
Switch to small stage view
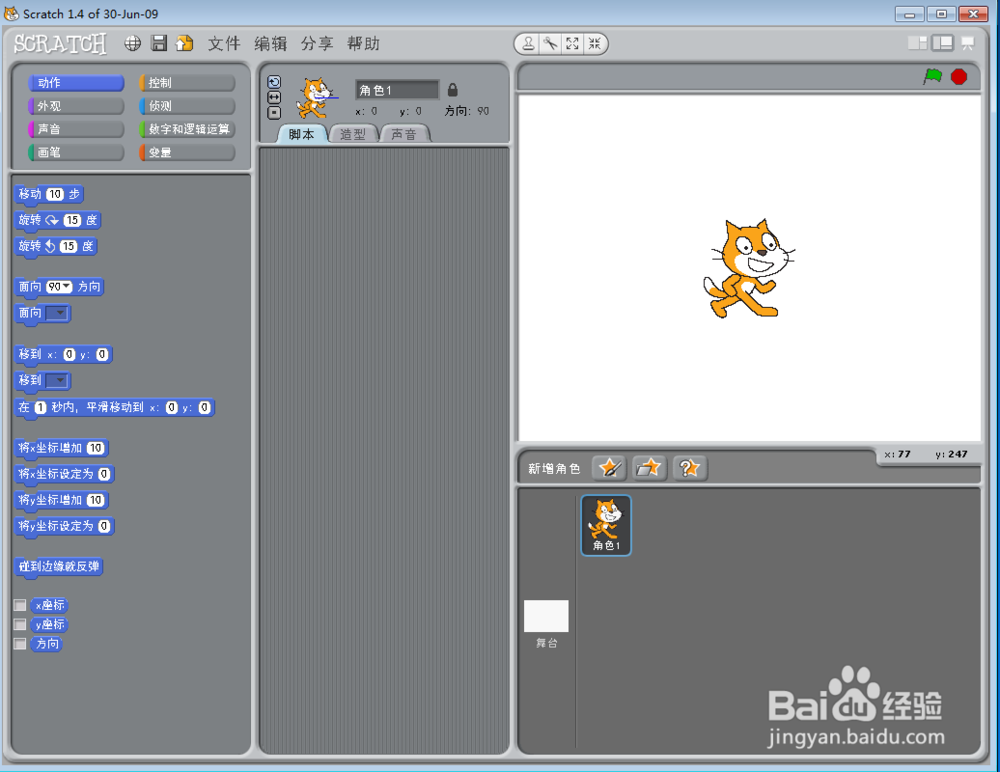(x=918, y=43)
